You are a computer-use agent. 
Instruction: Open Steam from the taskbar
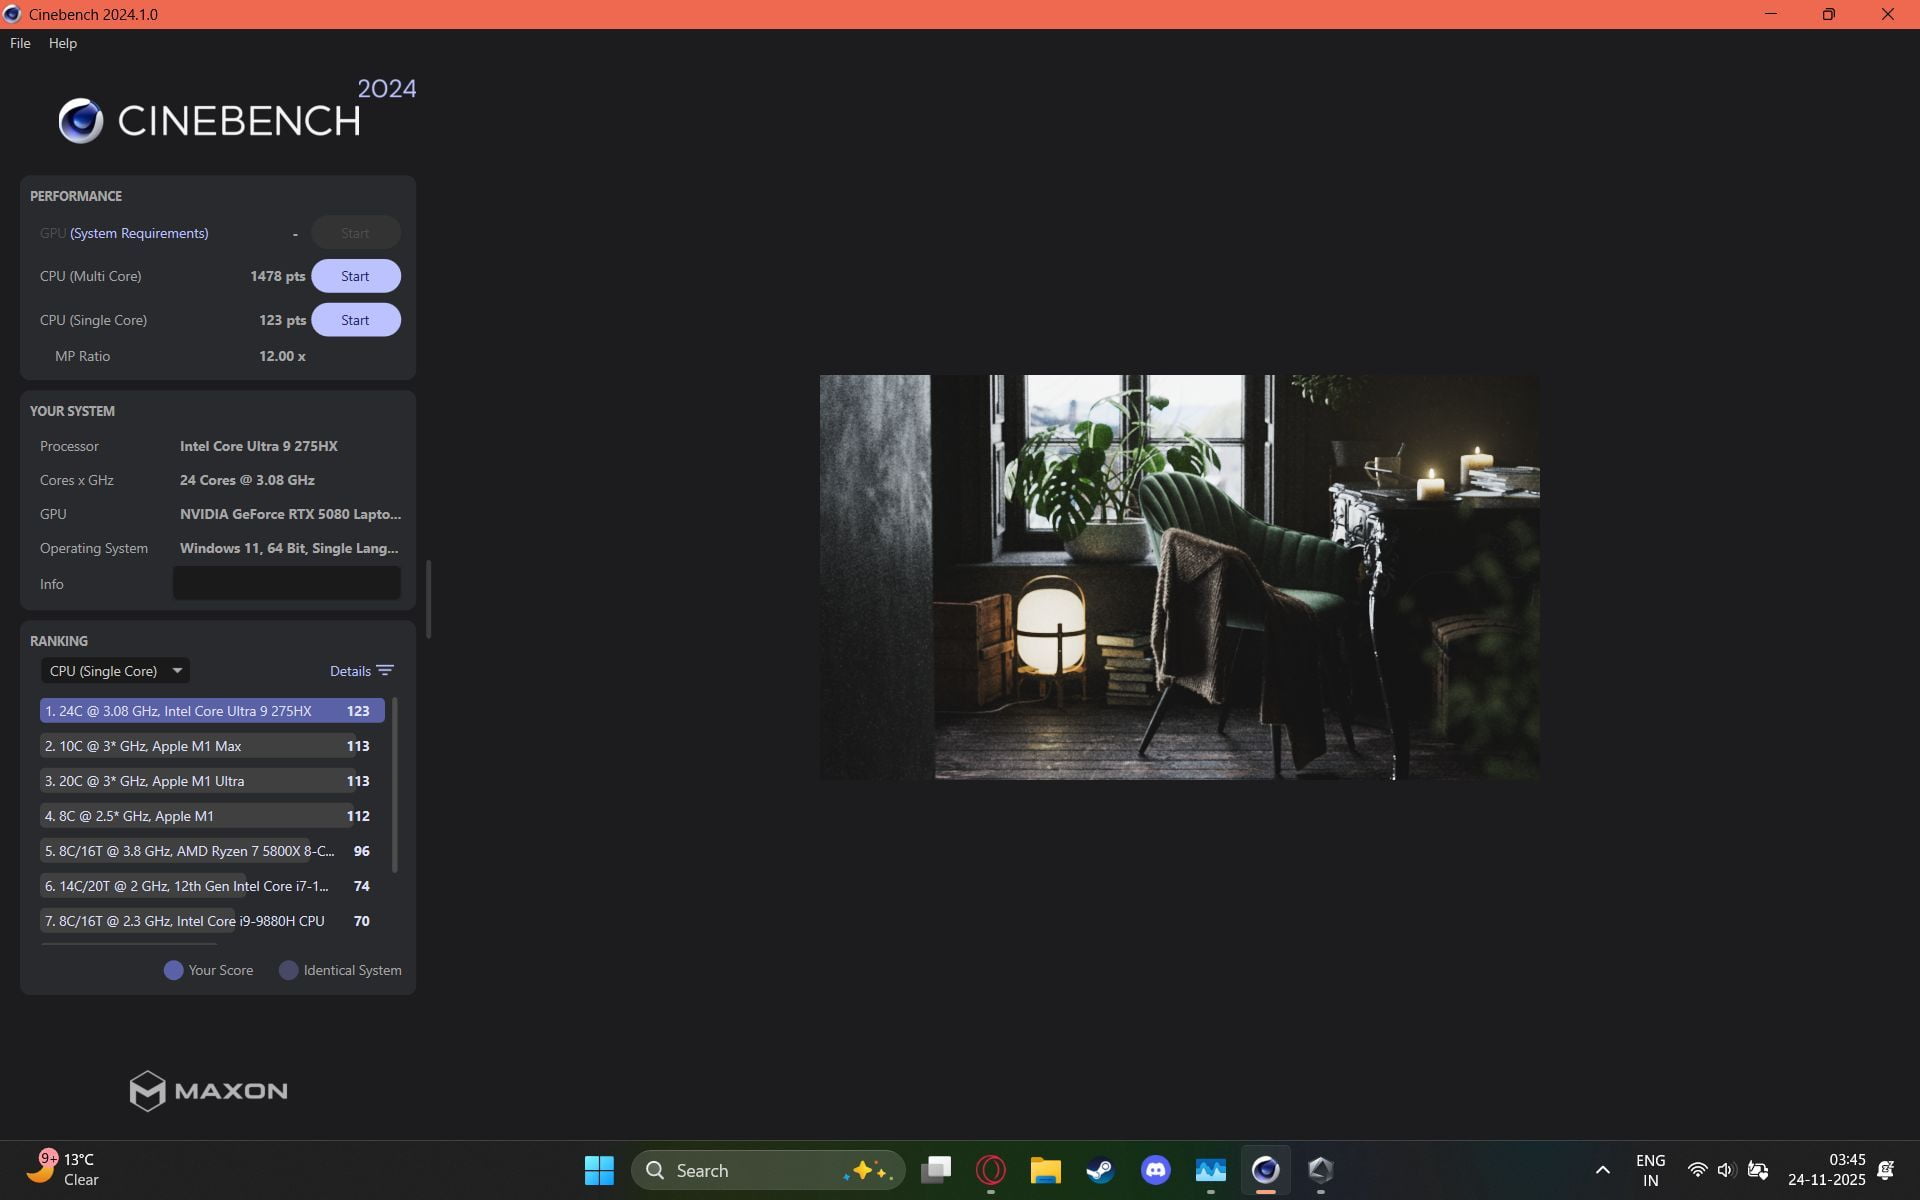pyautogui.click(x=1101, y=1170)
